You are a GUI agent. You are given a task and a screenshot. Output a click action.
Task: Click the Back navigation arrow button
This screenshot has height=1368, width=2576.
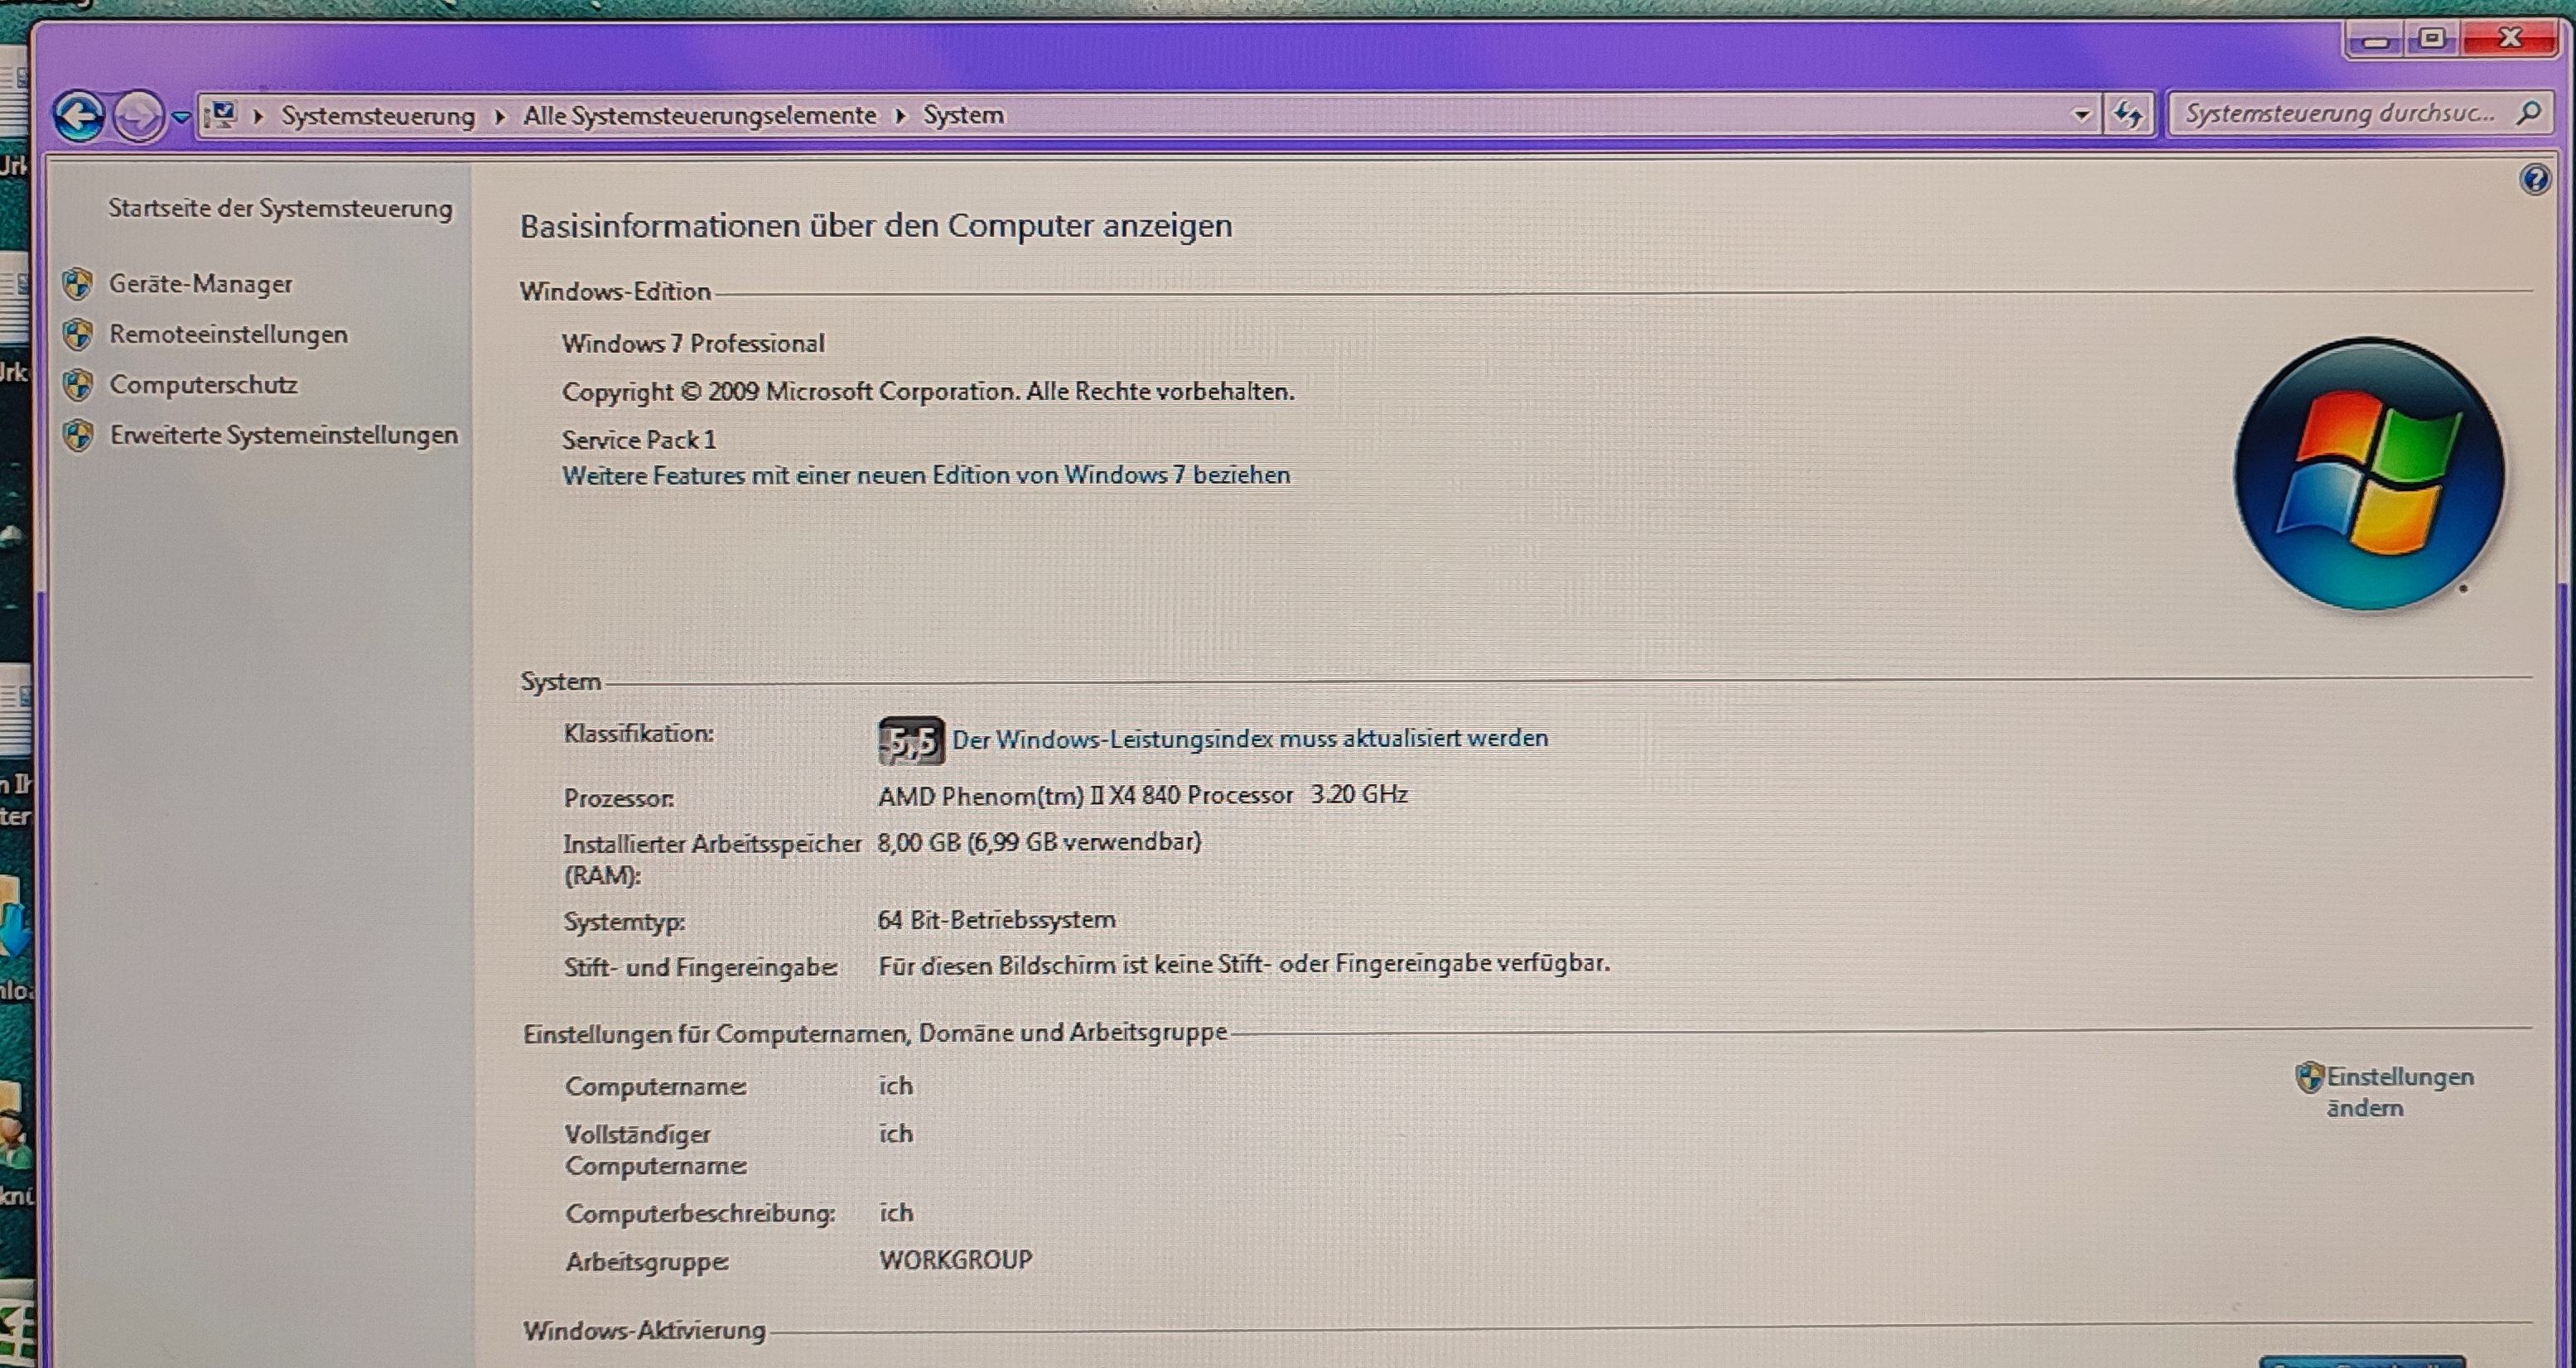tap(79, 116)
